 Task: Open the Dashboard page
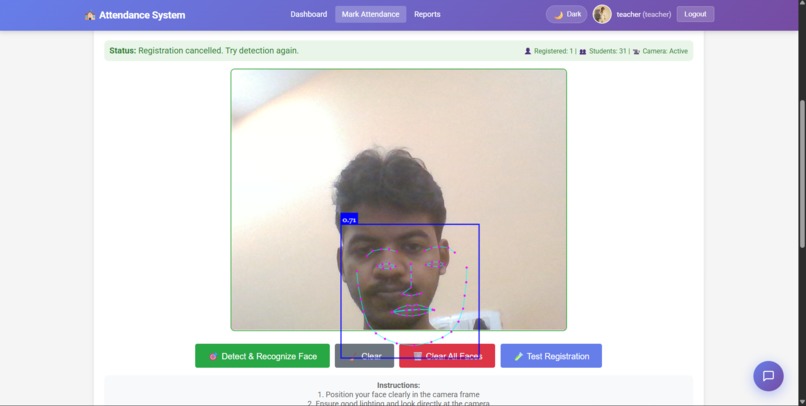308,14
